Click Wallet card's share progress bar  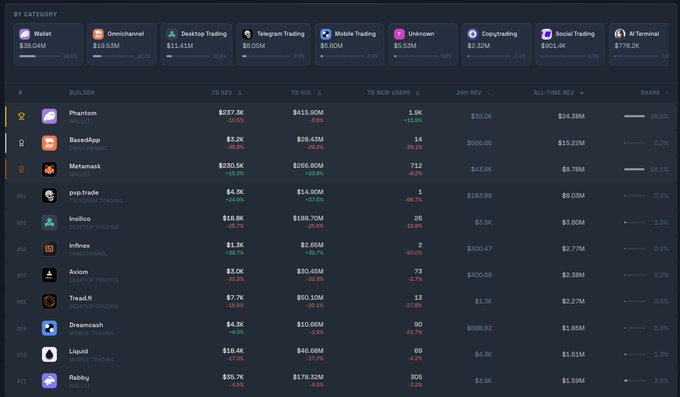(39, 56)
